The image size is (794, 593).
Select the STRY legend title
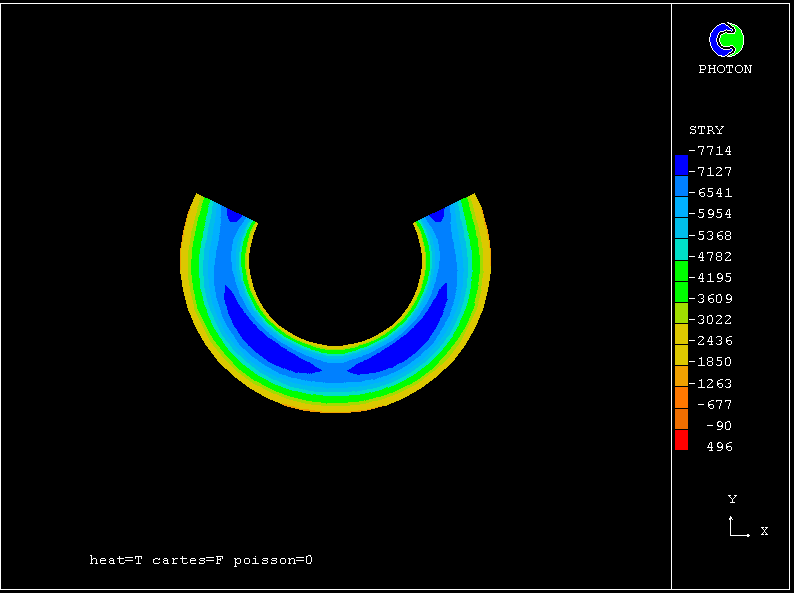coord(706,130)
